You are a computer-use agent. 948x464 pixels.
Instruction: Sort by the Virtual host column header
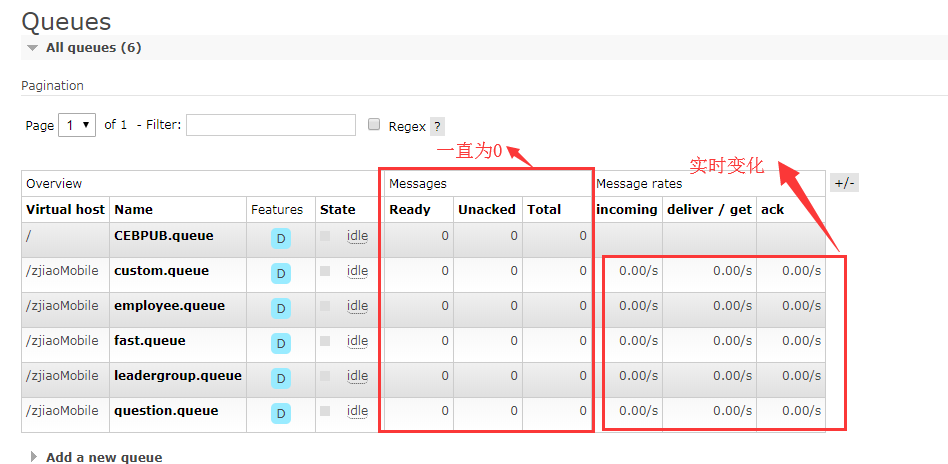[x=65, y=210]
